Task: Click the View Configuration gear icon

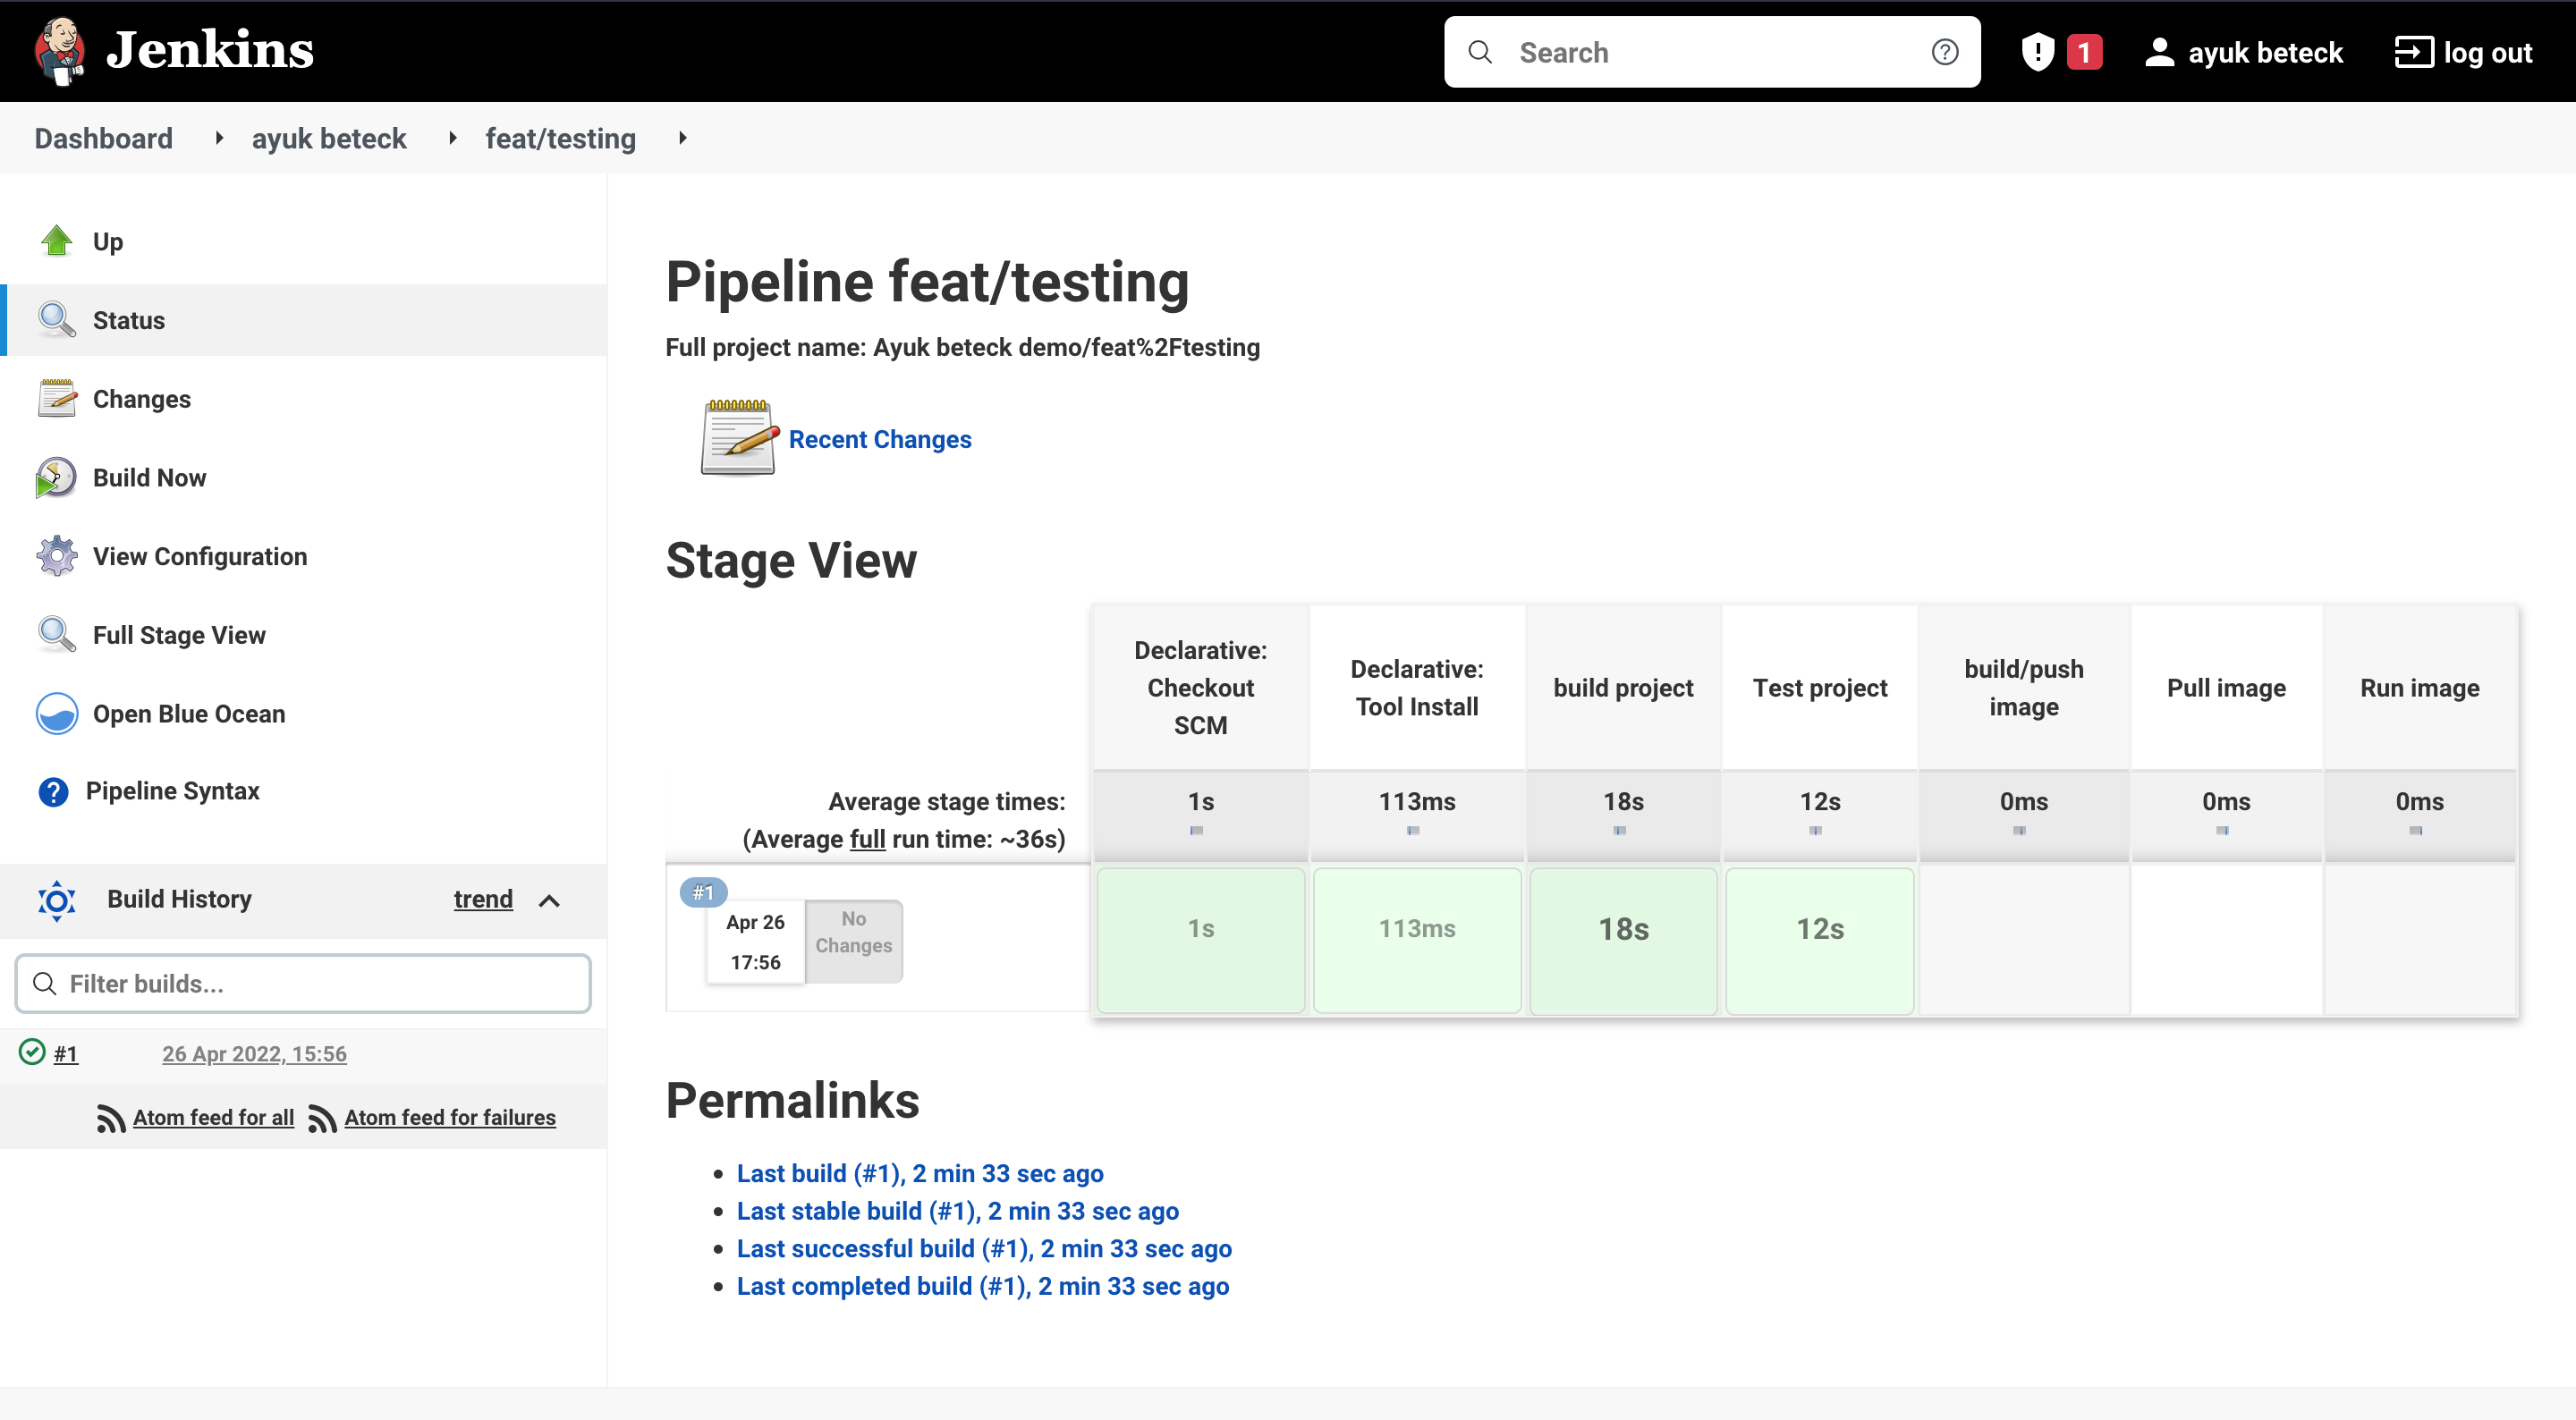Action: [x=56, y=556]
